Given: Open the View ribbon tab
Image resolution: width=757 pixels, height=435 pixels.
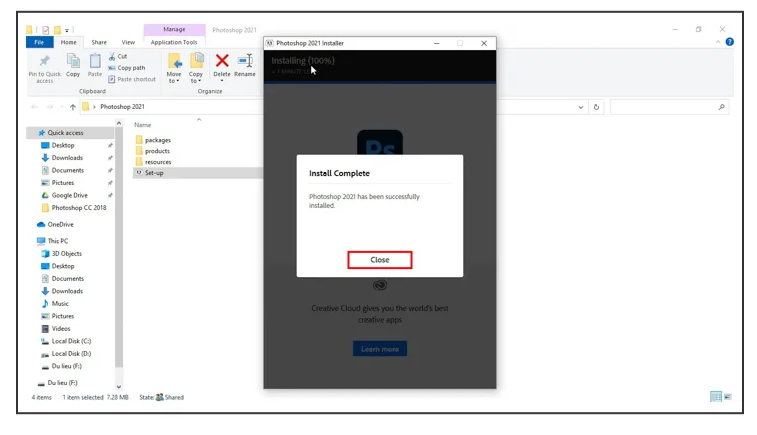Looking at the screenshot, I should tap(128, 42).
